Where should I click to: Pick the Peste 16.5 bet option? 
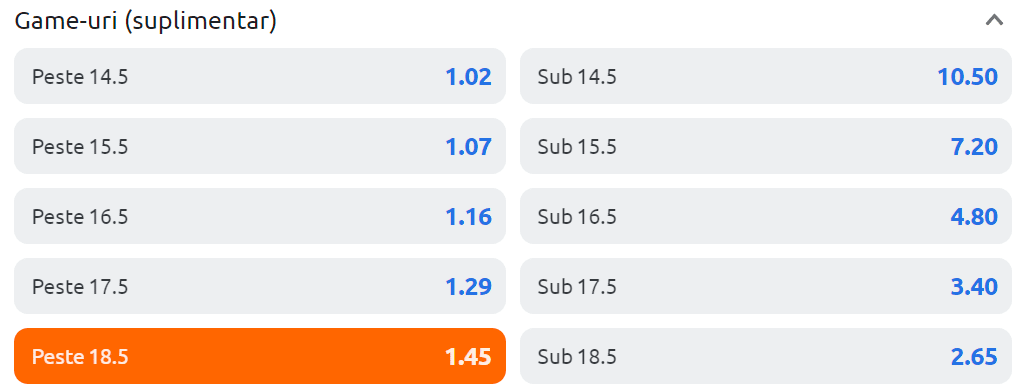[x=260, y=216]
